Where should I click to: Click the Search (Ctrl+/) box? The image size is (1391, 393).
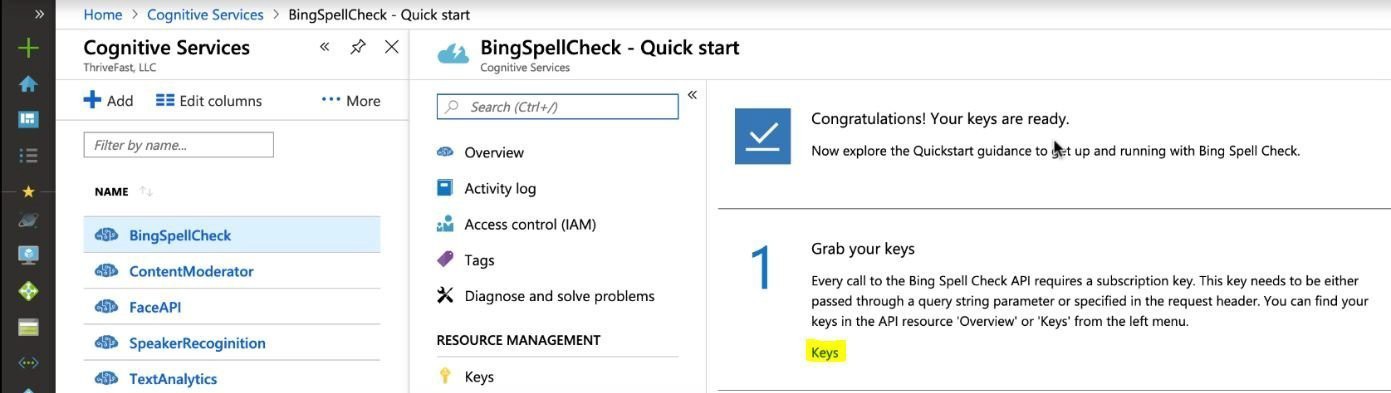pos(558,107)
